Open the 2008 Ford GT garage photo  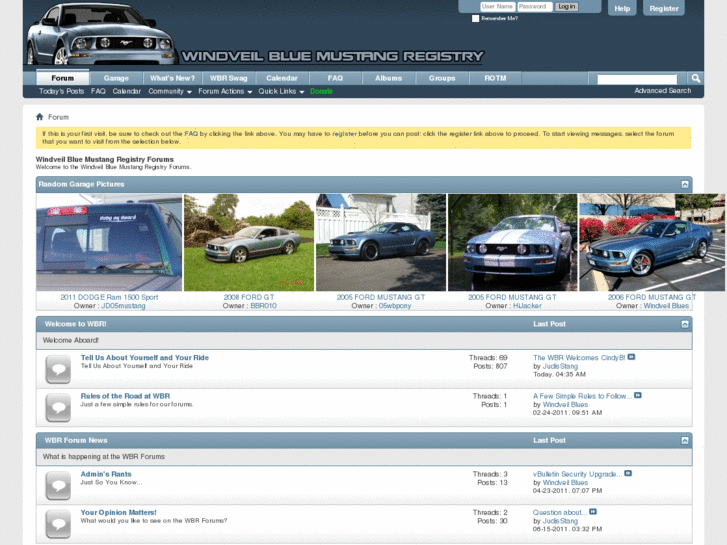tap(249, 243)
